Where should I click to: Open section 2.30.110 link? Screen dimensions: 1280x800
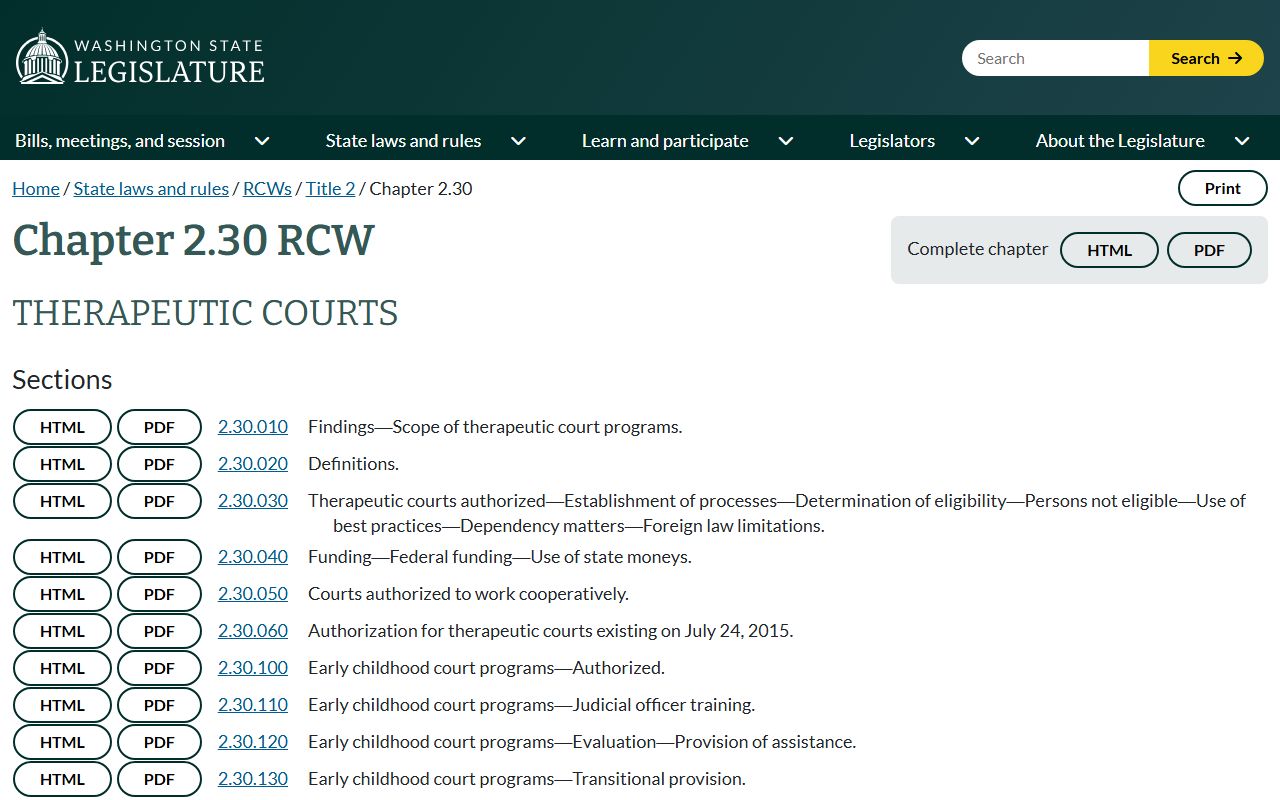pyautogui.click(x=253, y=705)
